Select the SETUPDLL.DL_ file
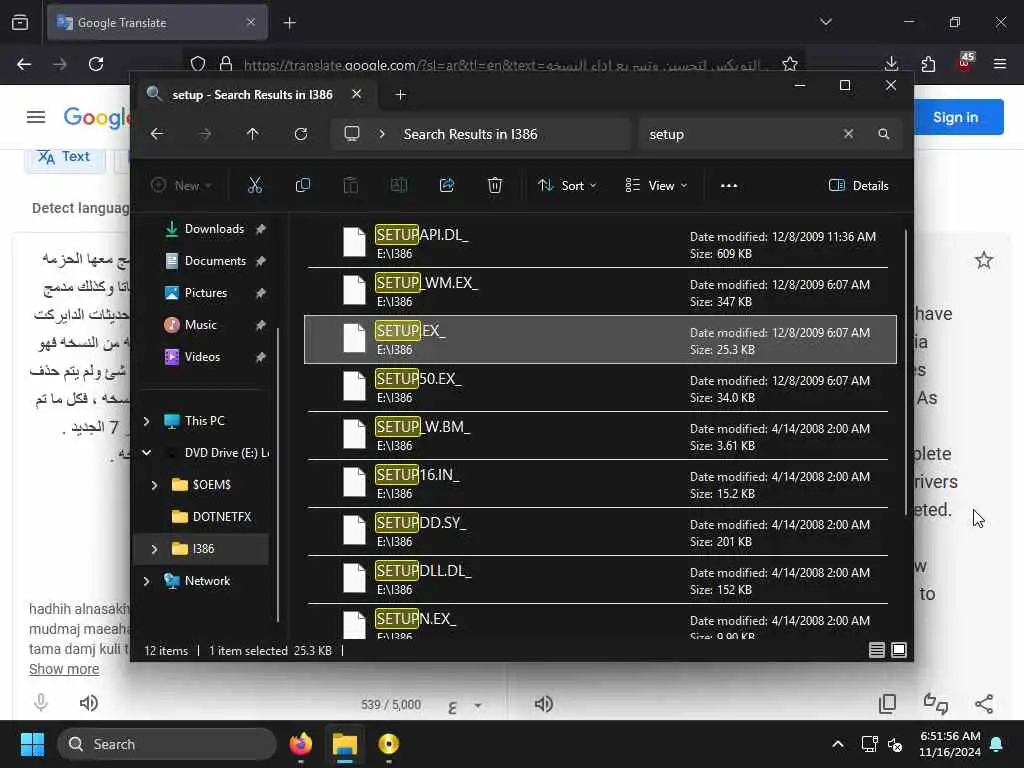 pyautogui.click(x=600, y=579)
